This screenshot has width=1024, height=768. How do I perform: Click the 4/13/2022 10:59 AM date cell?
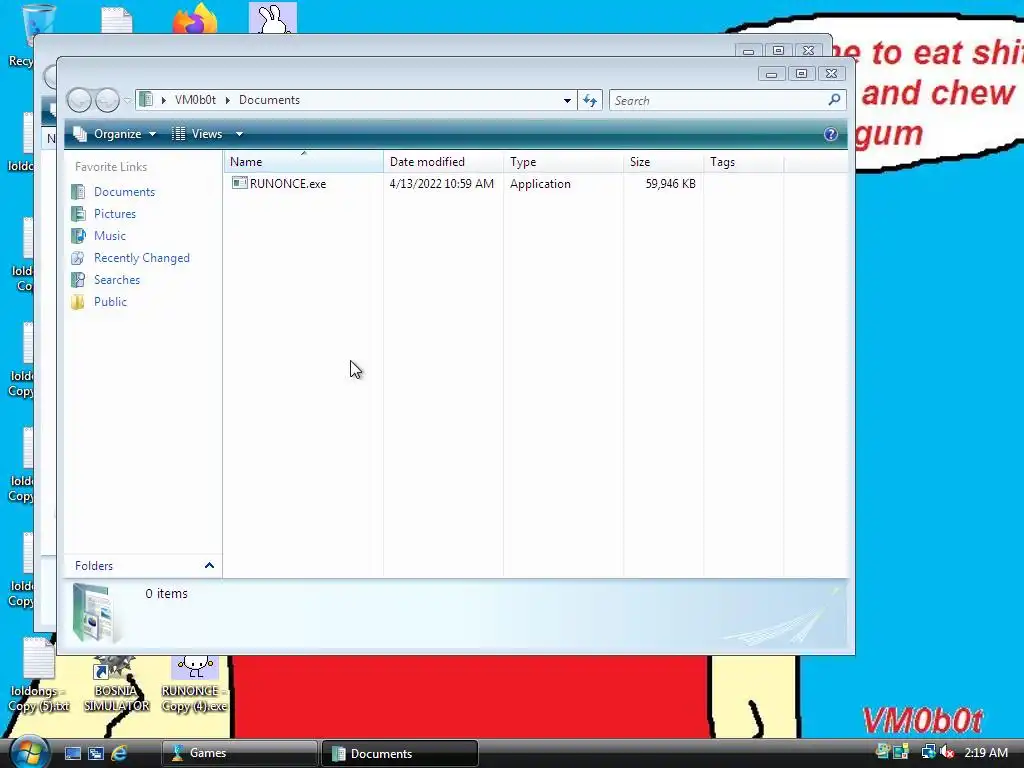(x=441, y=184)
